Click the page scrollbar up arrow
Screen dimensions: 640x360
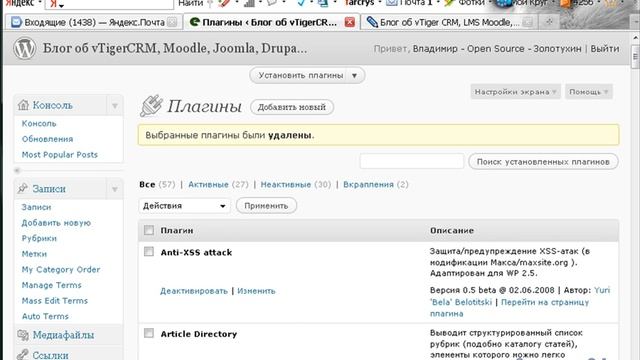636,38
